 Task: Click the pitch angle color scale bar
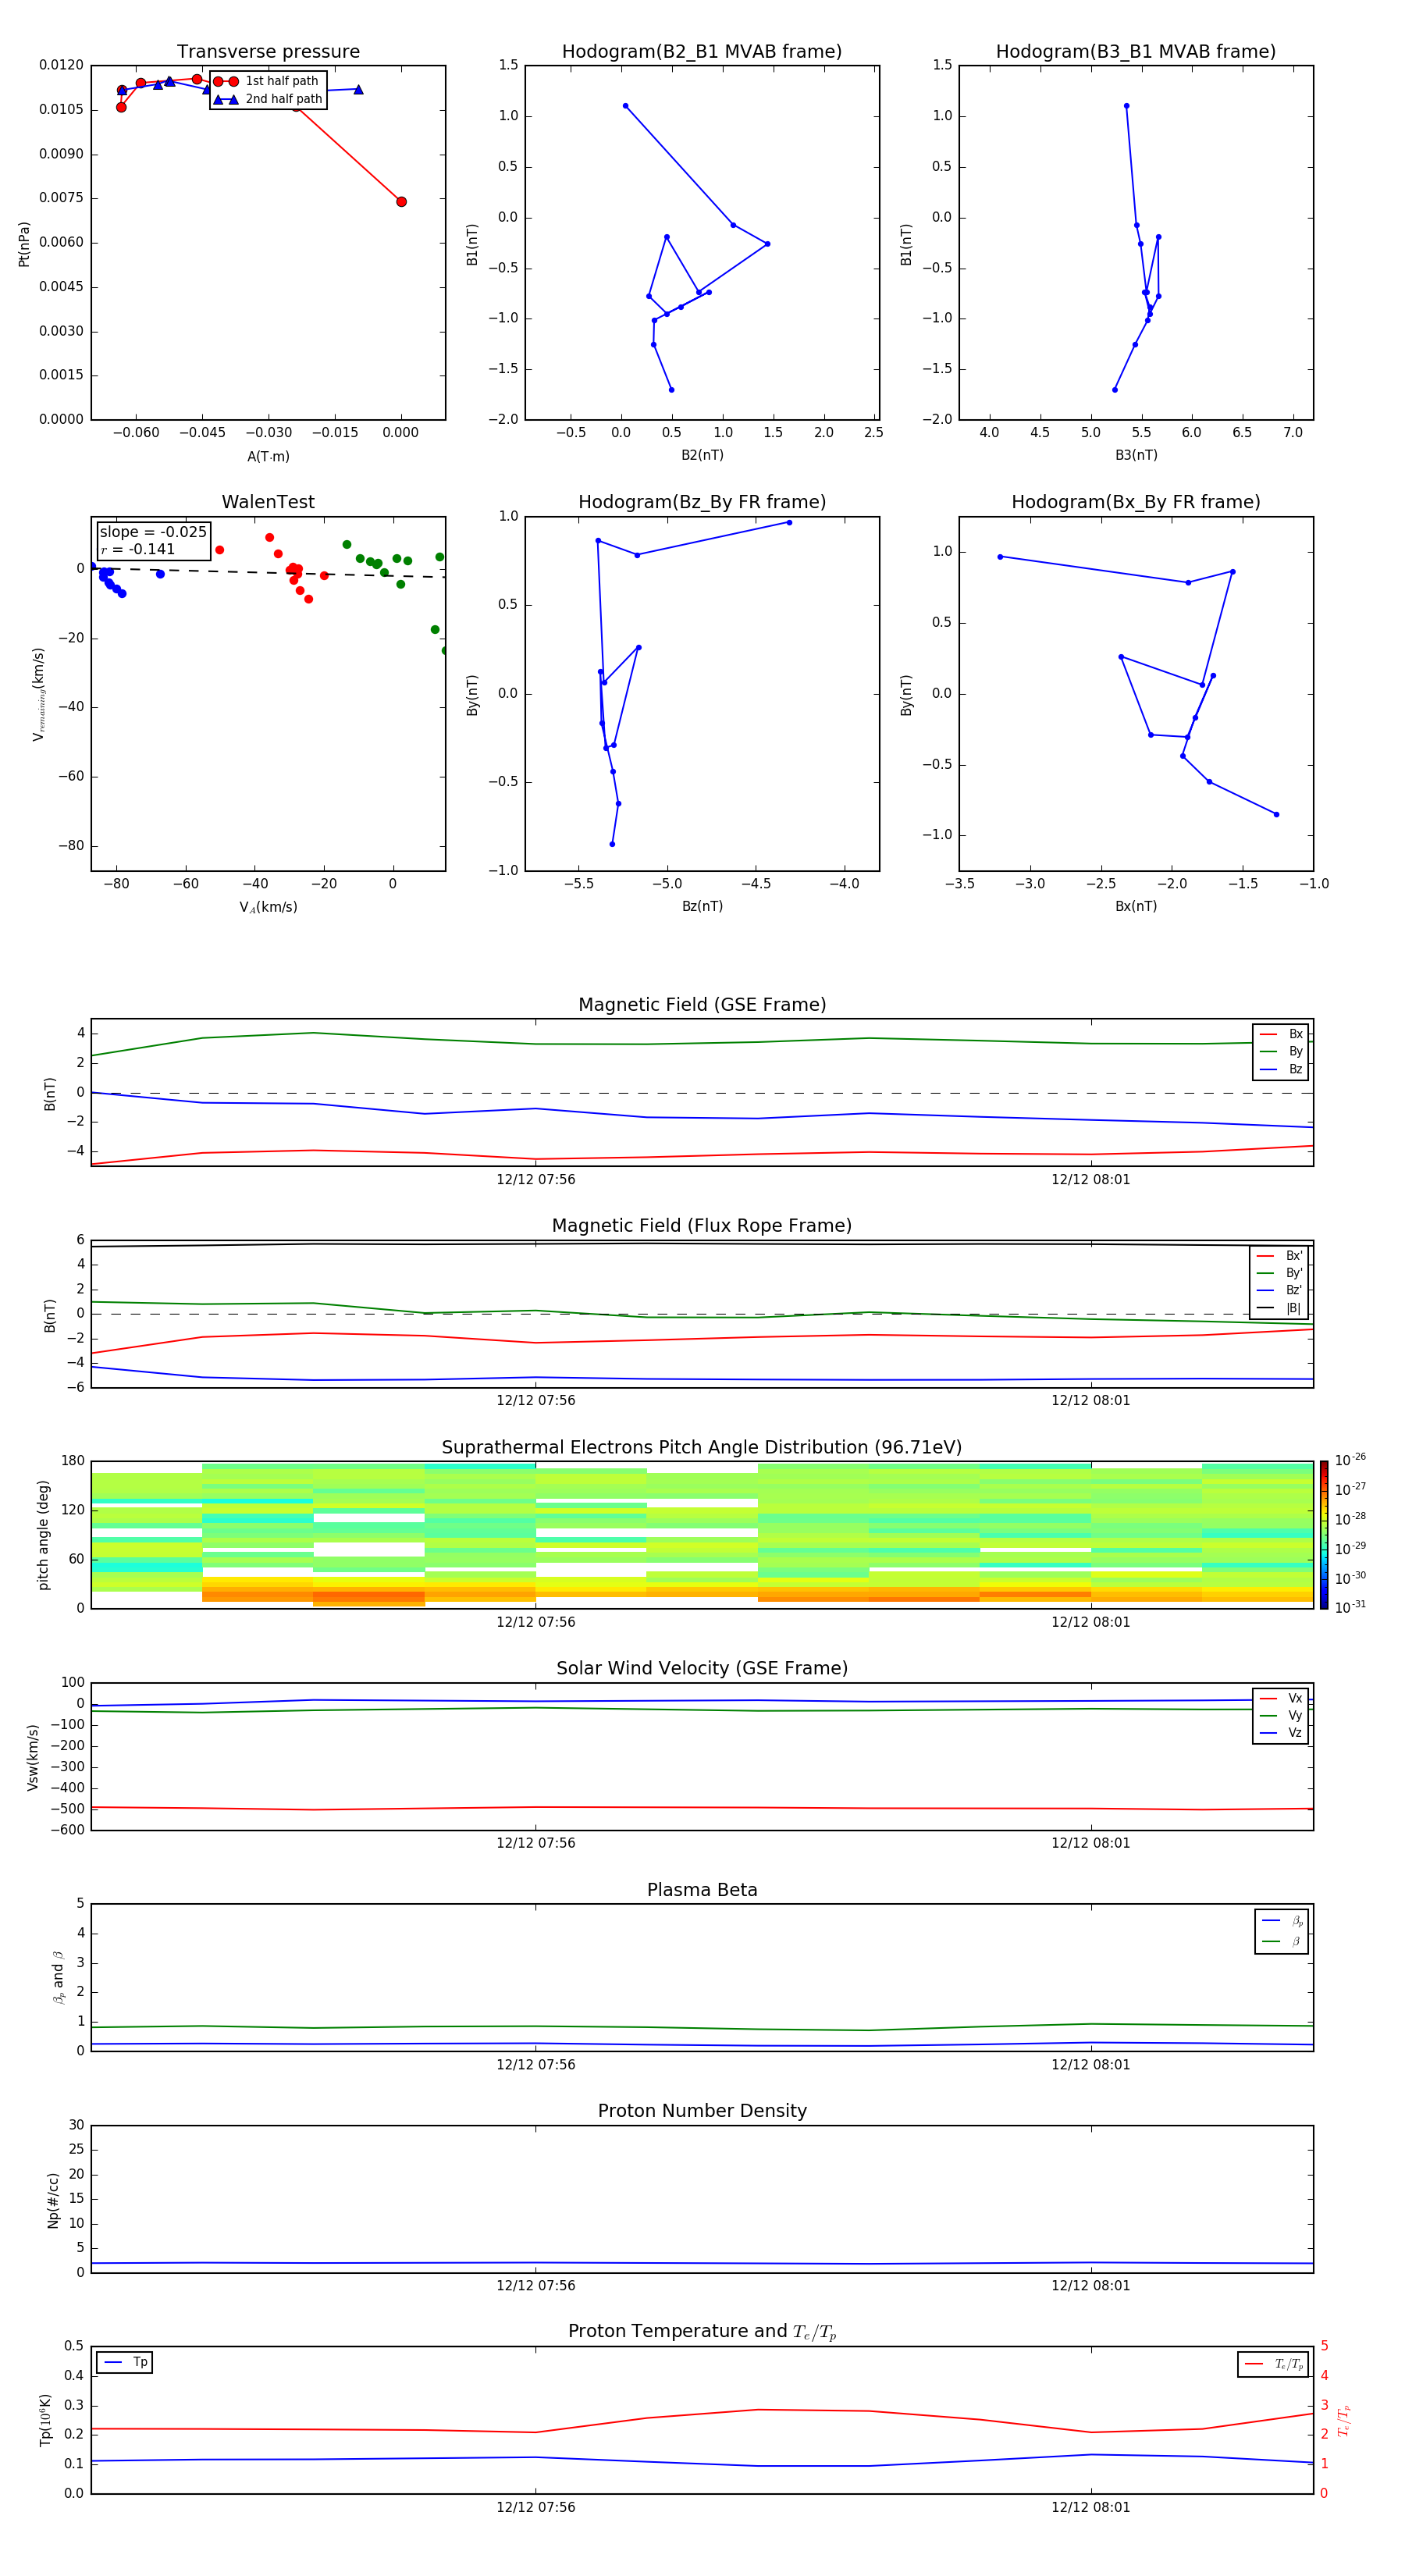pyautogui.click(x=1324, y=1535)
